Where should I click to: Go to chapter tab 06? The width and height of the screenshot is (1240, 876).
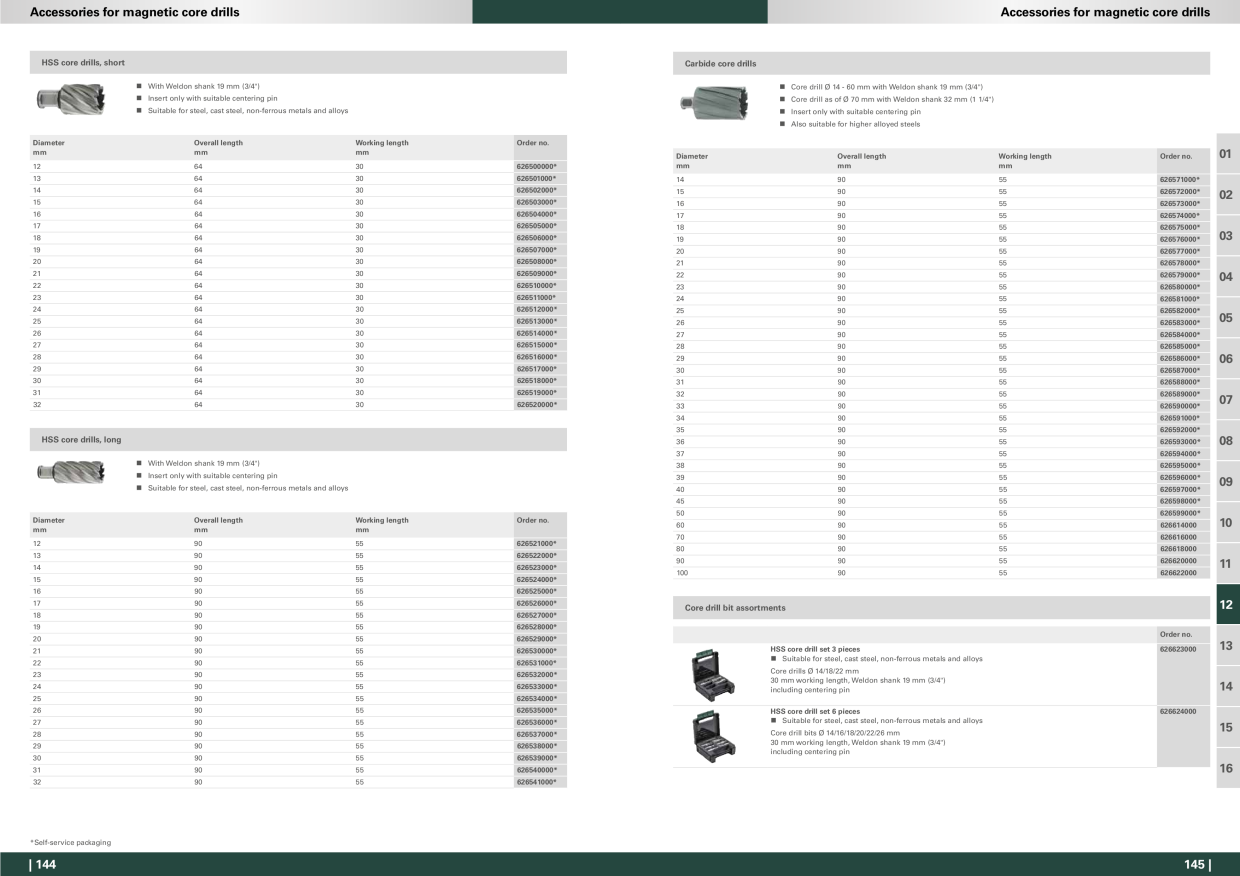(x=1227, y=359)
